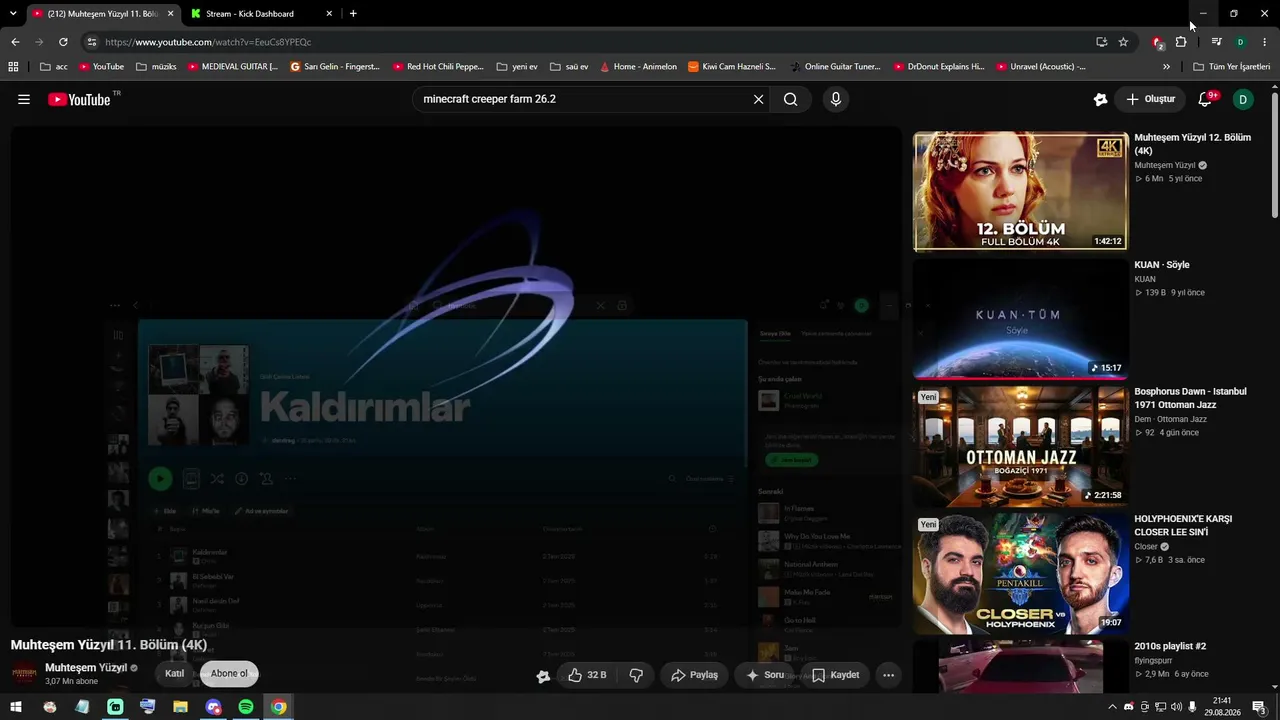Open the yeni ev bookmark folder
The image size is (1280, 720).
[x=517, y=67]
